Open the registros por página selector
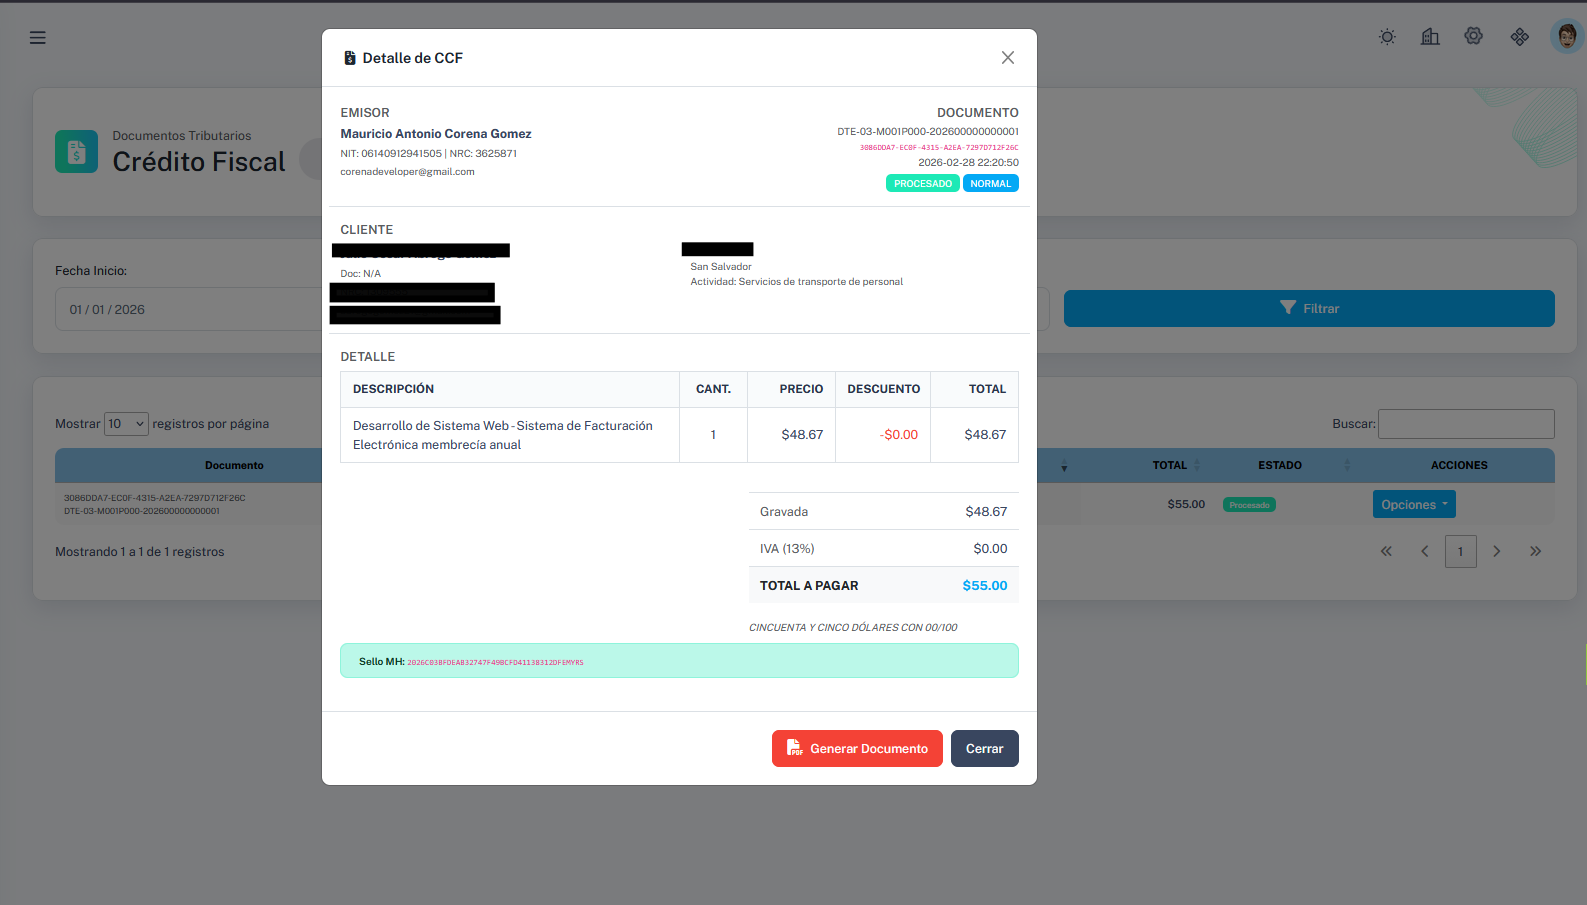Image resolution: width=1587 pixels, height=905 pixels. click(126, 424)
